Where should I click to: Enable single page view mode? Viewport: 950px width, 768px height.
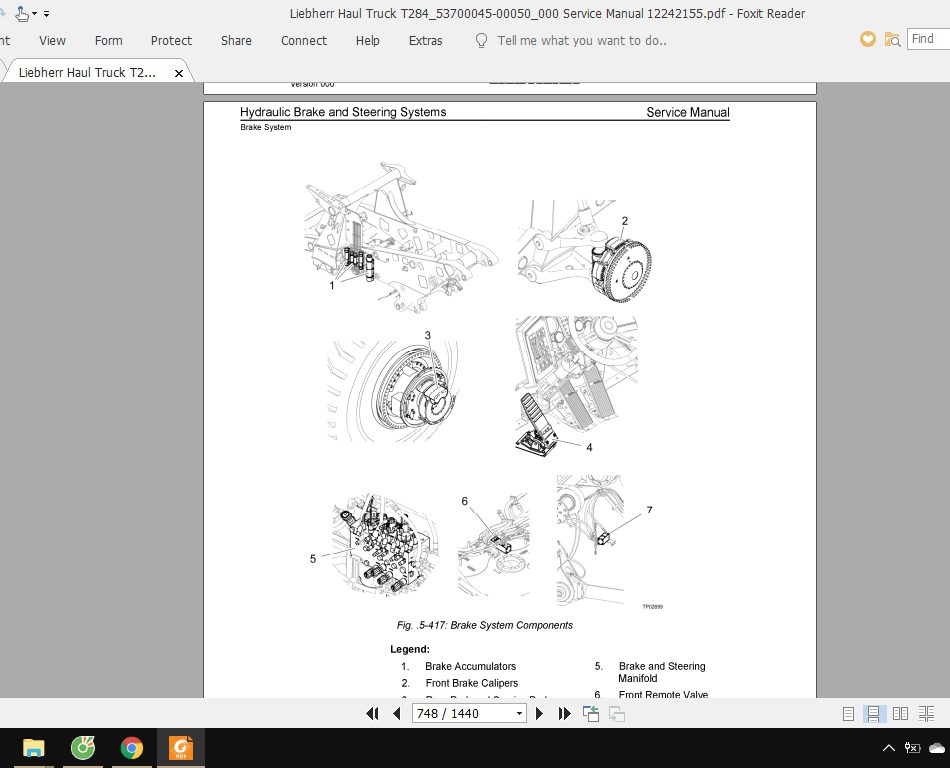(x=848, y=713)
